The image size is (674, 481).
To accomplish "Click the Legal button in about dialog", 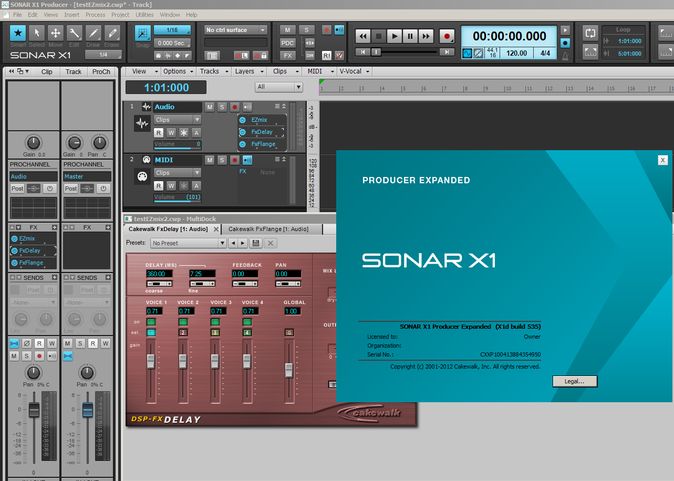I will (x=574, y=381).
